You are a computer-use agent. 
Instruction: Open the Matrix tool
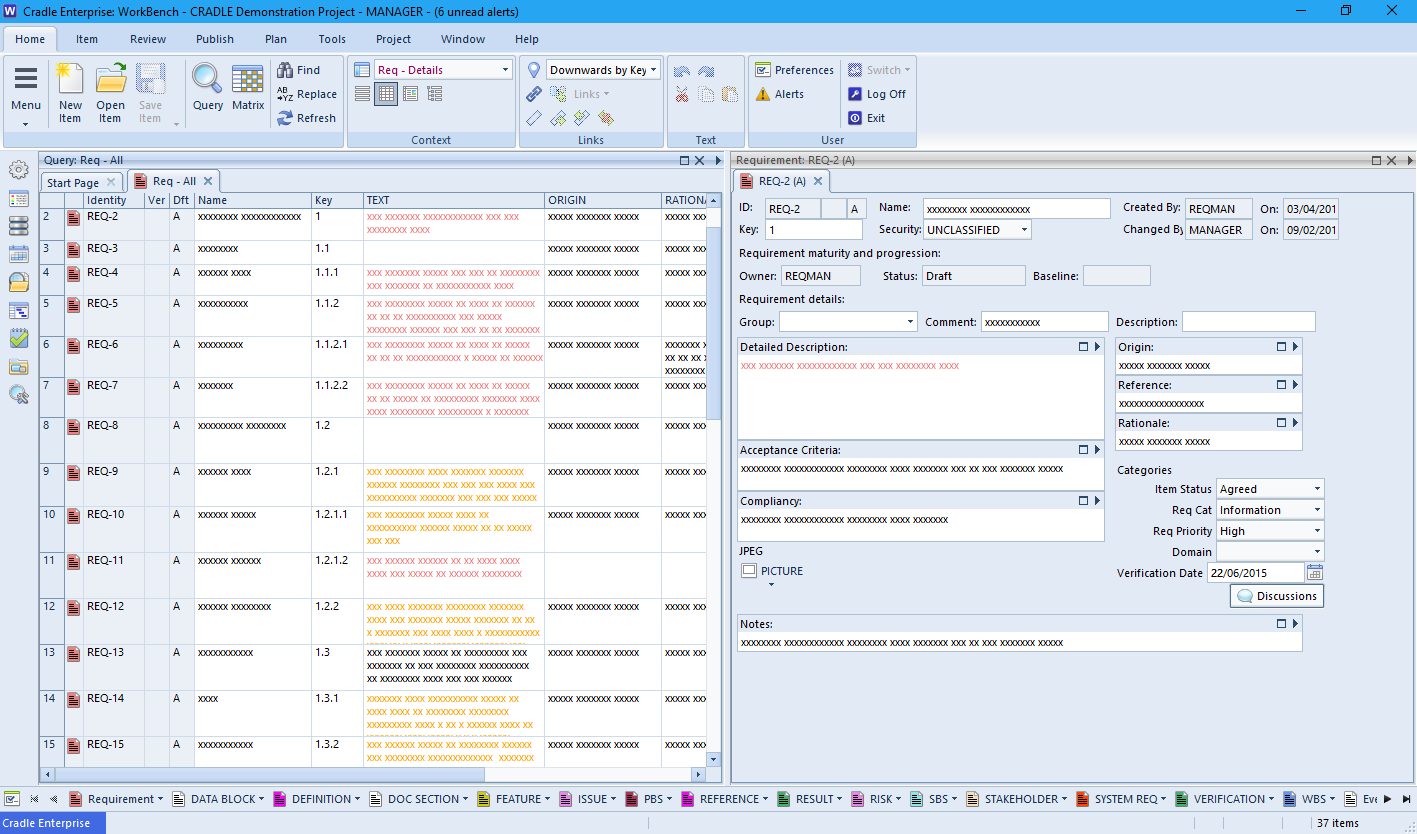(x=248, y=87)
